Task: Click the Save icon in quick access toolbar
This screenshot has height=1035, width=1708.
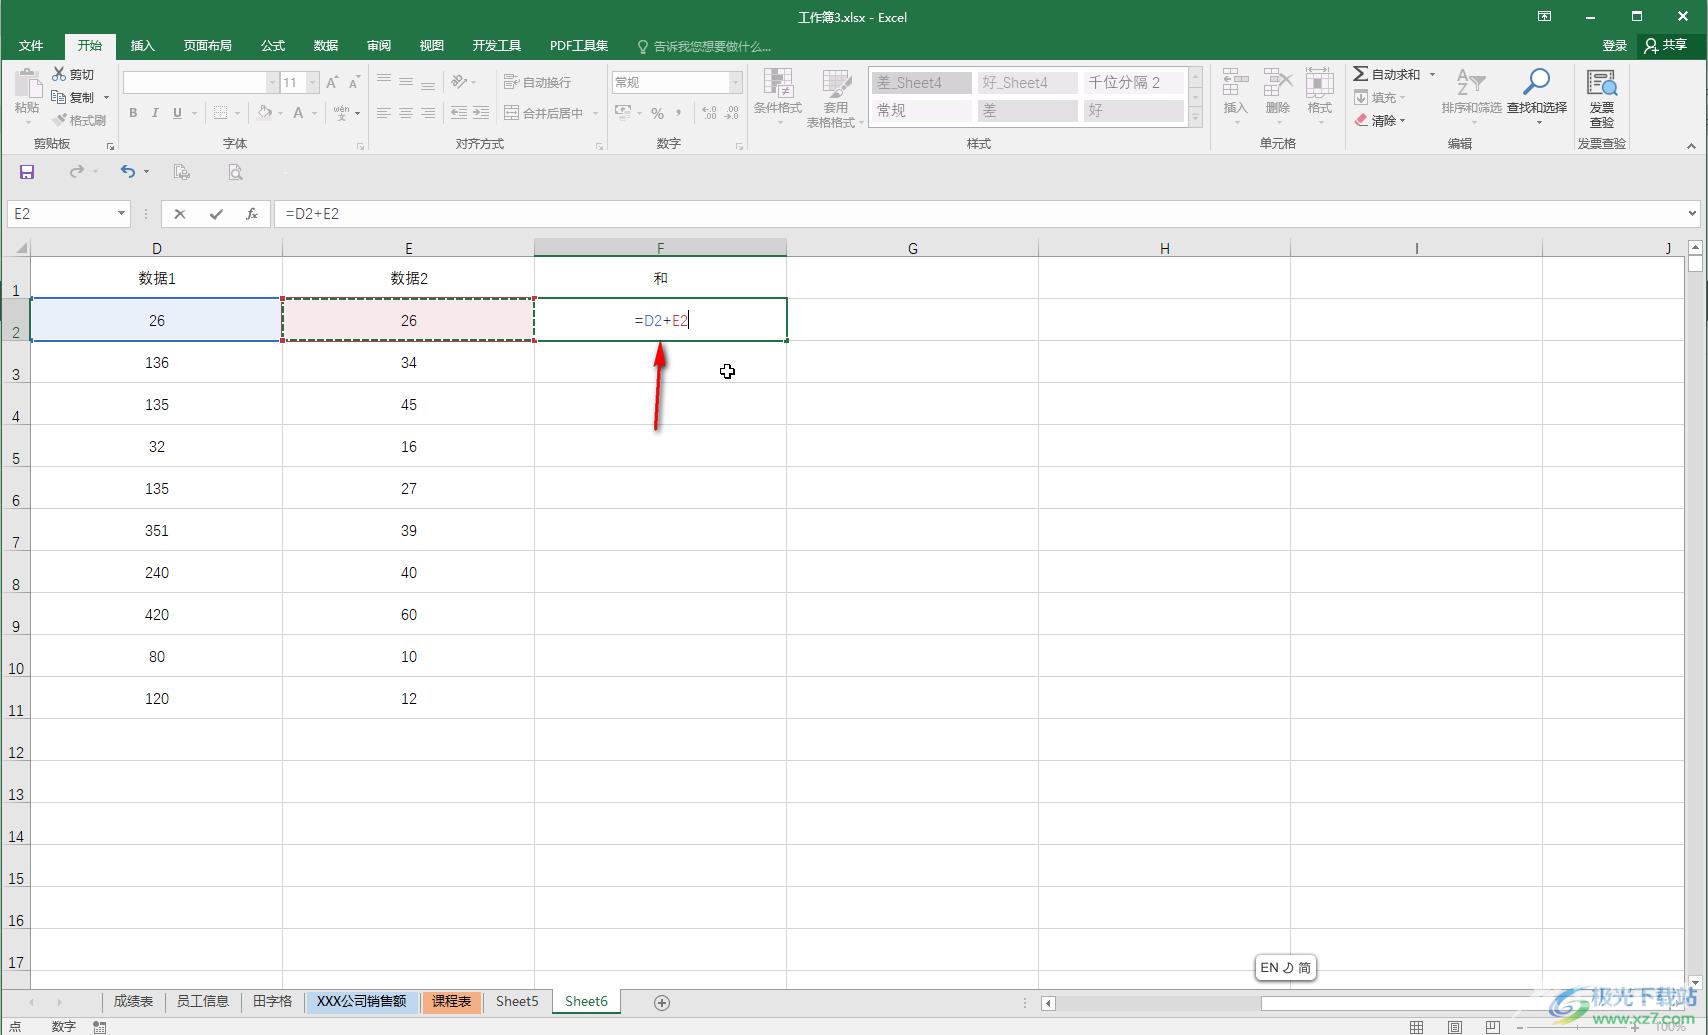Action: pos(27,172)
